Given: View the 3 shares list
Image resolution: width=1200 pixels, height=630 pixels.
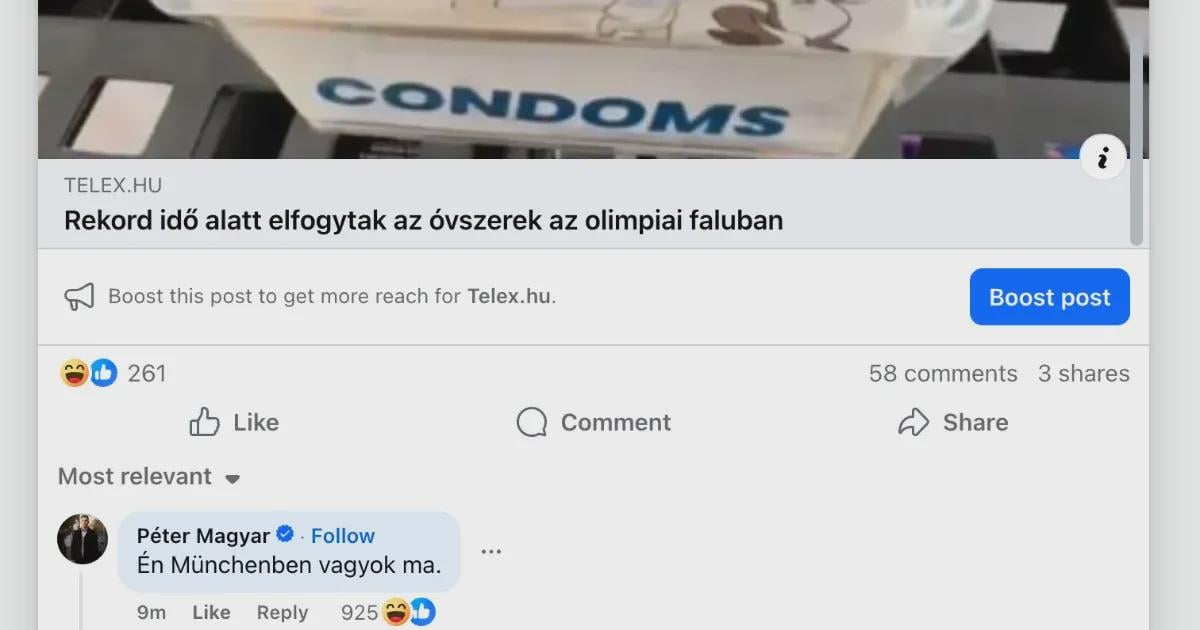Looking at the screenshot, I should (1084, 373).
